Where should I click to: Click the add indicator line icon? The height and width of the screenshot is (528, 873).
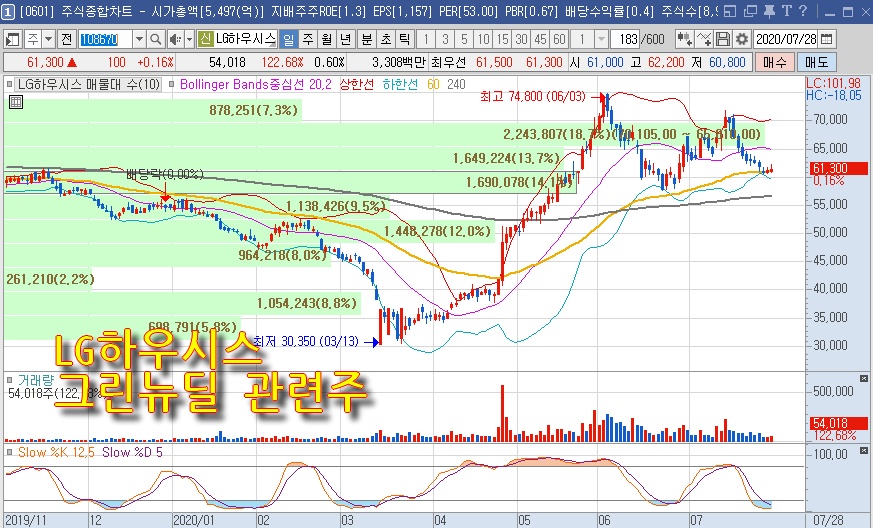(x=704, y=40)
